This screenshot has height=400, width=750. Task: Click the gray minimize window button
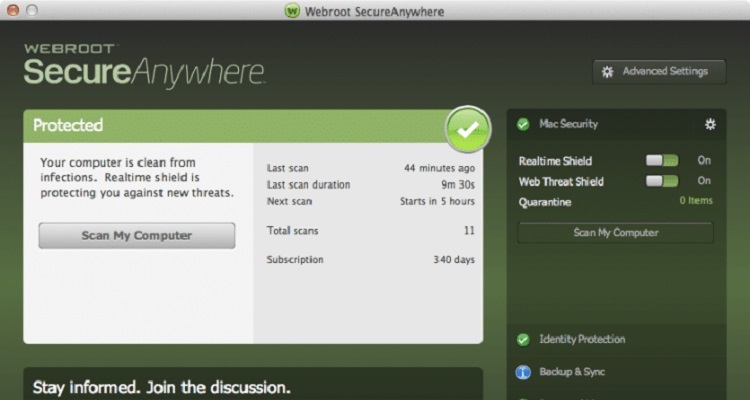tap(32, 10)
